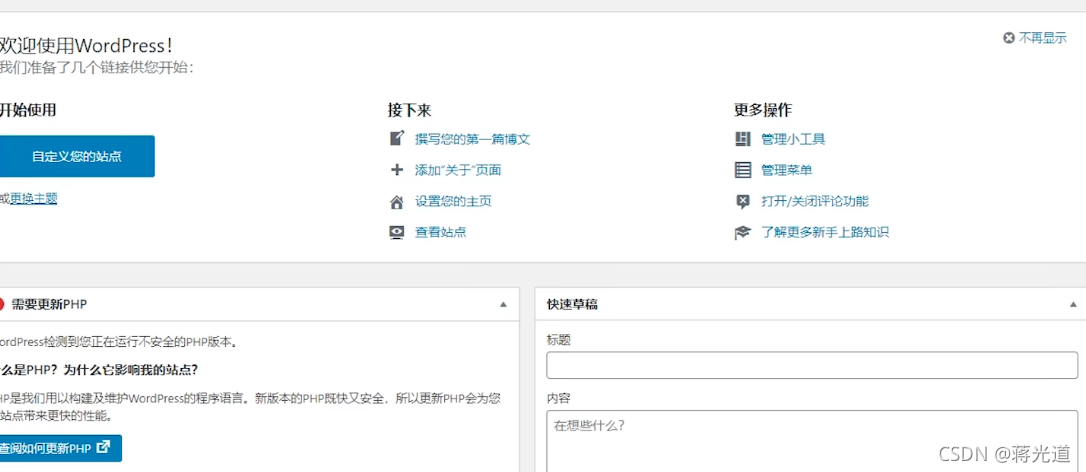Click the 快速草稿 panel heading
This screenshot has height=472, width=1086.
pos(572,304)
